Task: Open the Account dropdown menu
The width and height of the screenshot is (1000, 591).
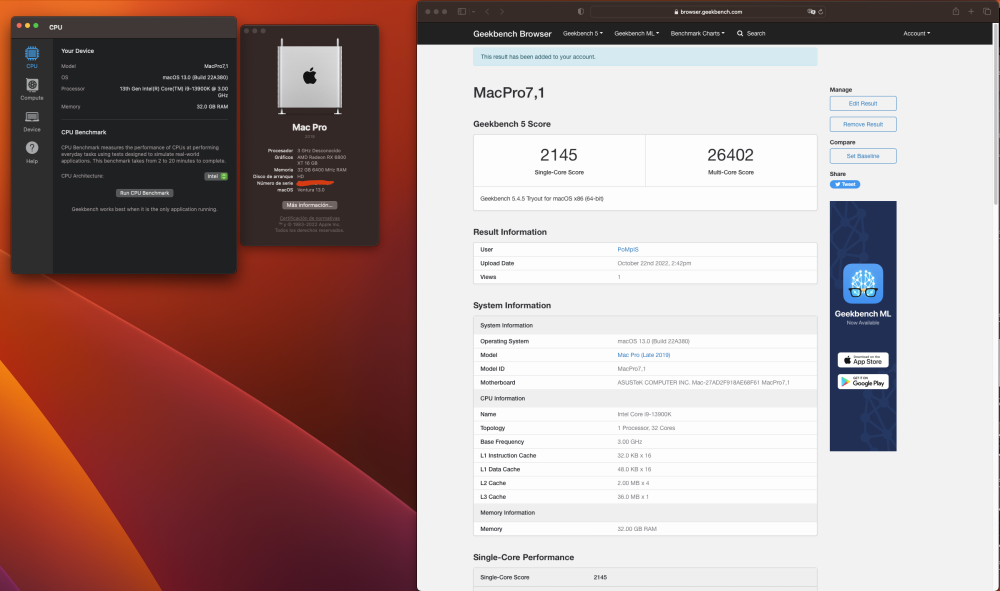Action: pyautogui.click(x=916, y=33)
